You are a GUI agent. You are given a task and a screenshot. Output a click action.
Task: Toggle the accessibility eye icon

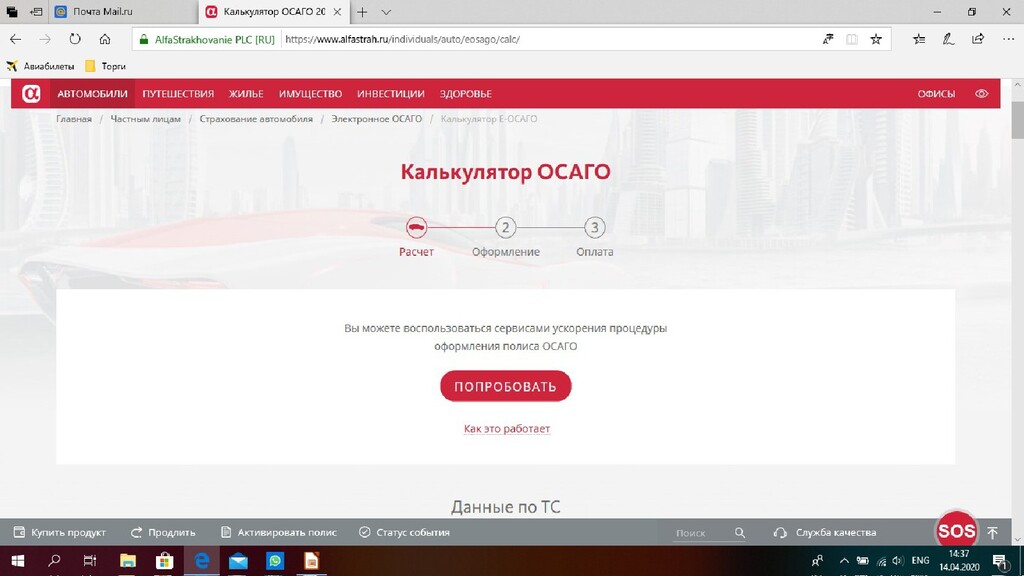click(x=981, y=93)
